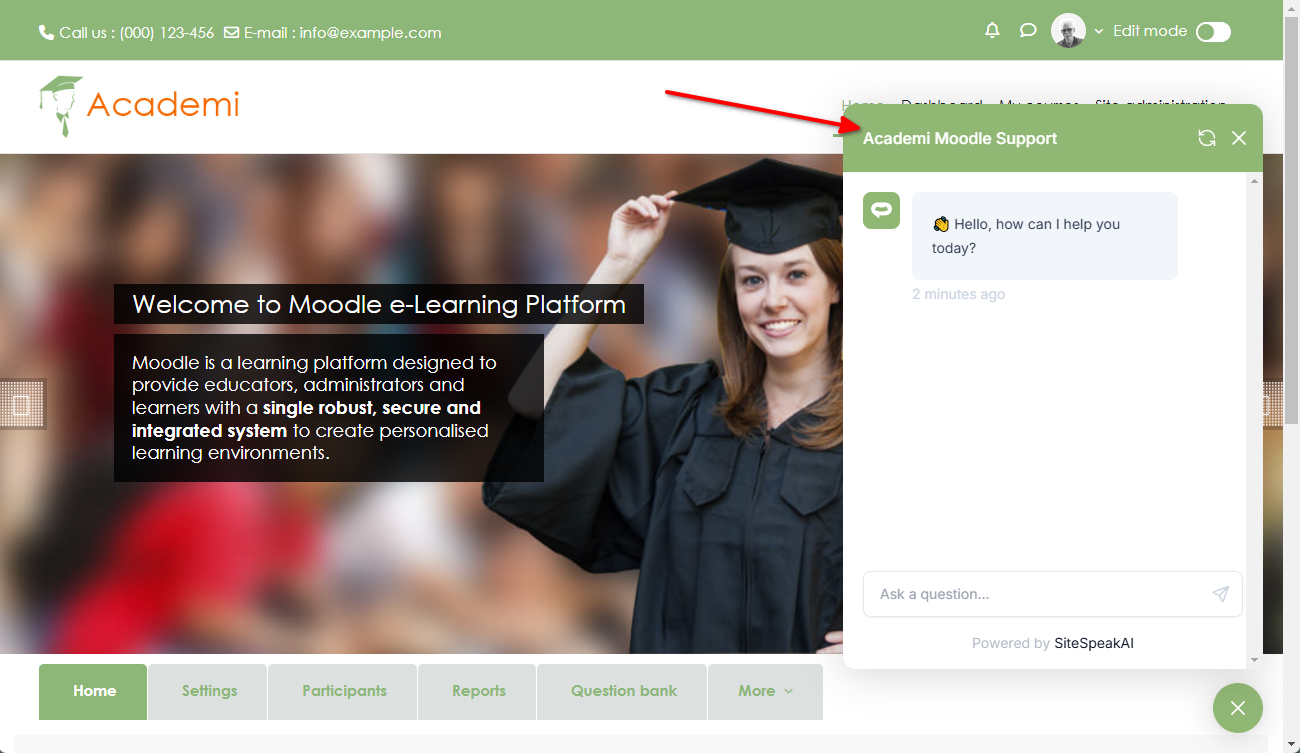Click the 'Welcome to Moodle e-Learning Platform' heading

click(x=379, y=304)
